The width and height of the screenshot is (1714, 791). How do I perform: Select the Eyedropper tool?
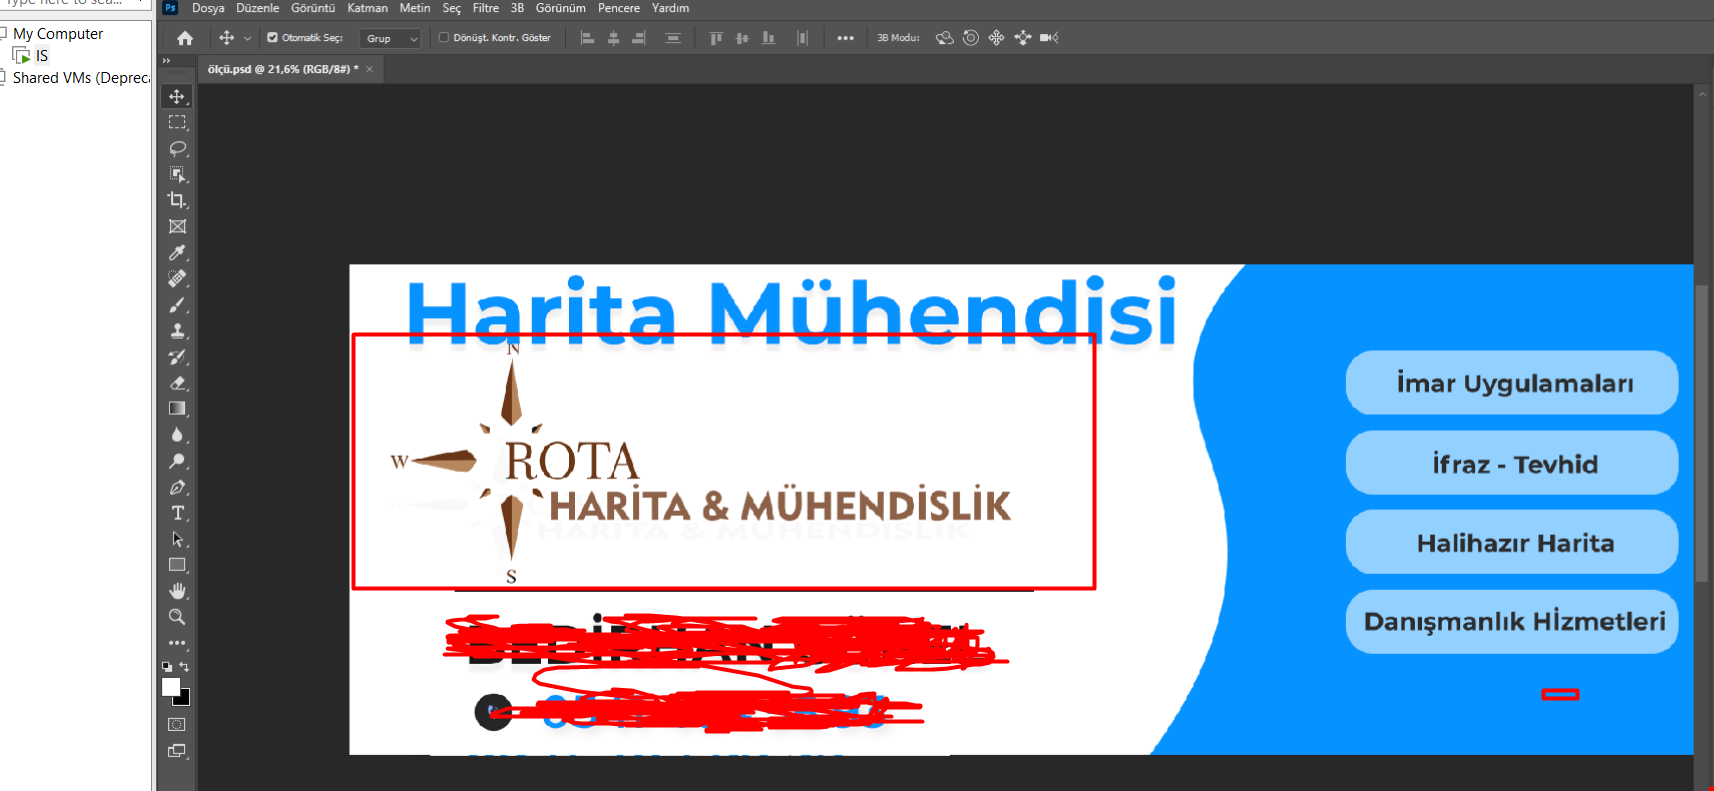tap(177, 252)
